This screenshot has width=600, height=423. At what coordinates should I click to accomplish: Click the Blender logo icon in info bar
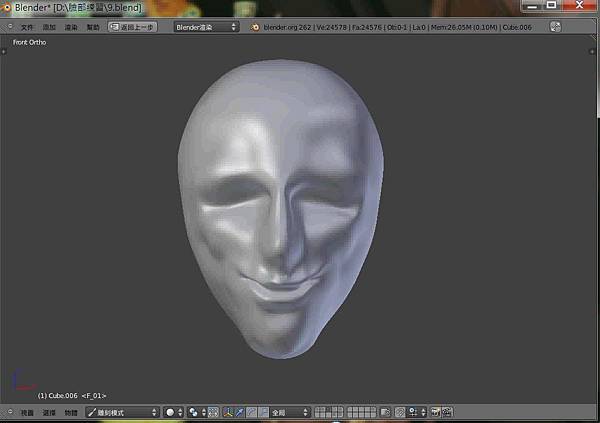pos(256,27)
